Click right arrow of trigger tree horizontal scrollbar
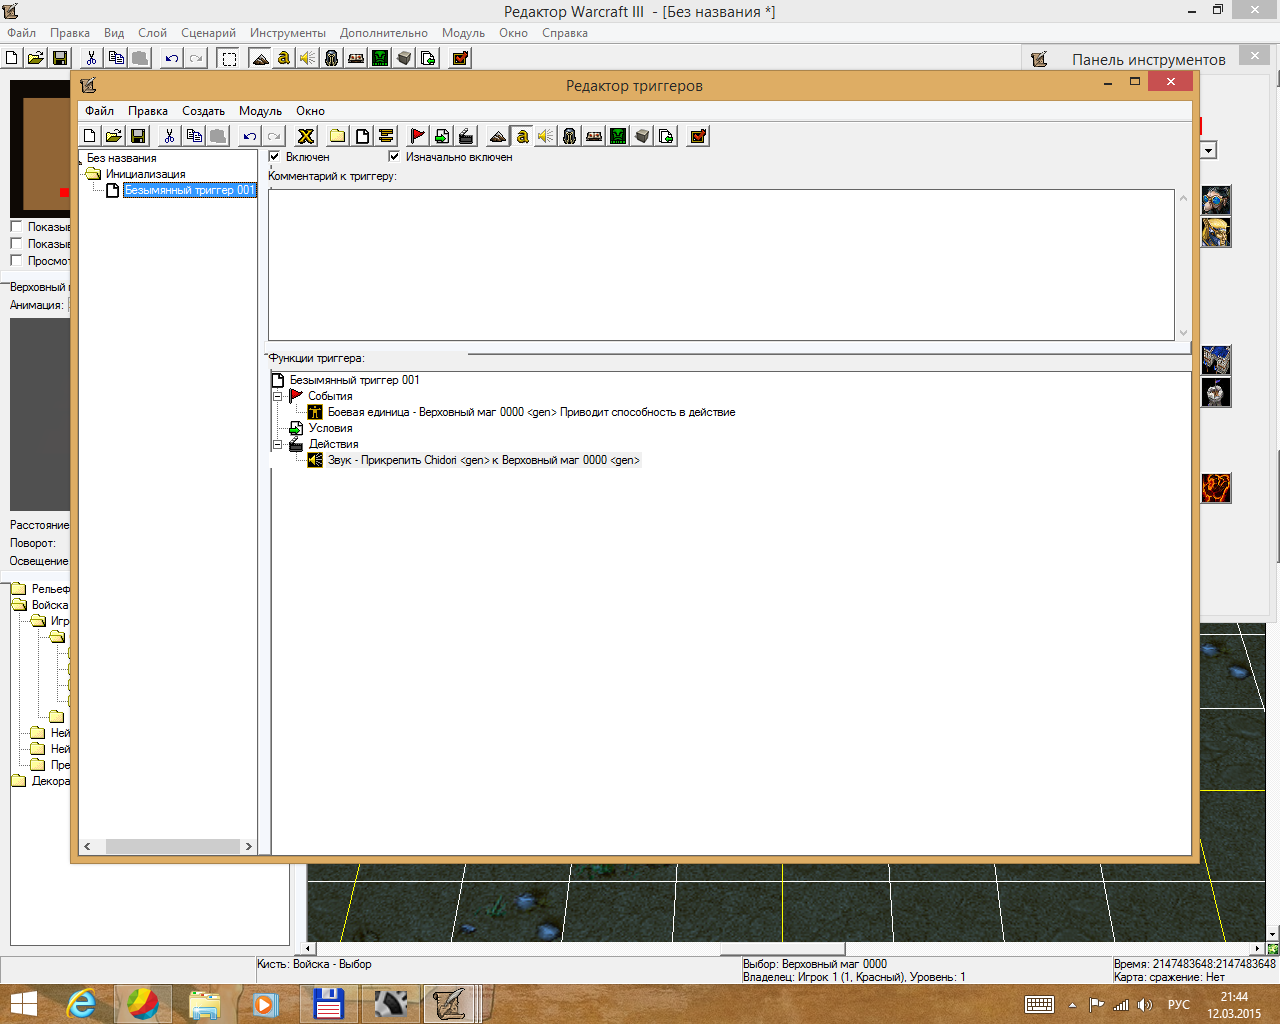This screenshot has width=1280, height=1024. coord(248,846)
